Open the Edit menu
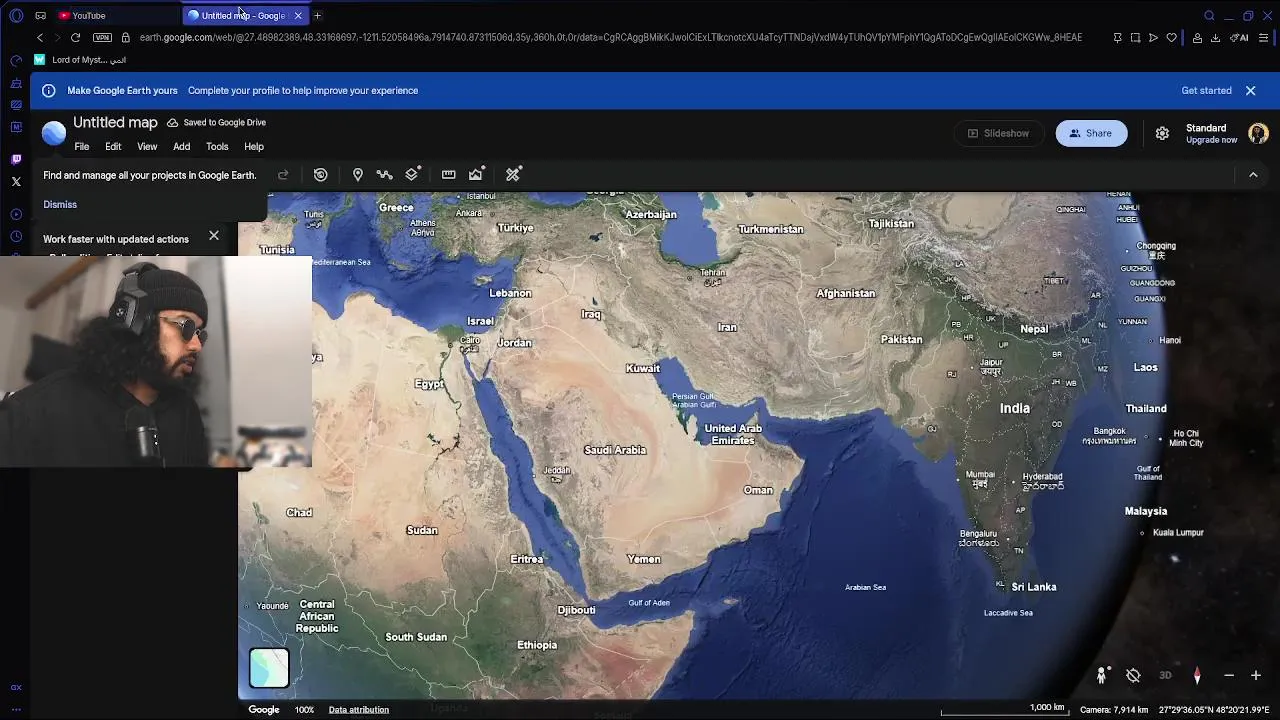The image size is (1280, 720). [113, 147]
